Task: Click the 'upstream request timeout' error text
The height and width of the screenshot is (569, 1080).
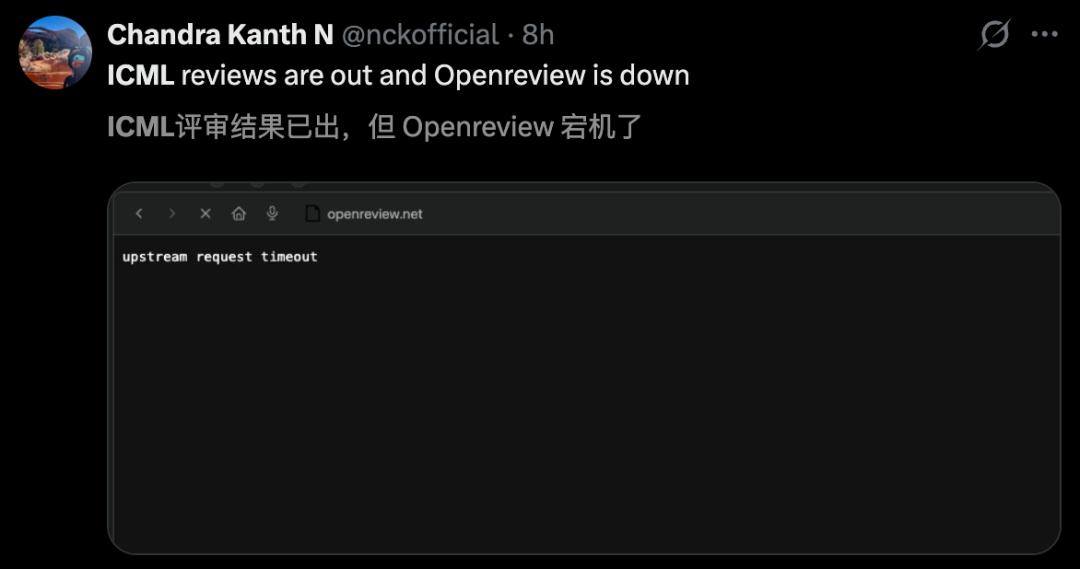Action: [220, 257]
